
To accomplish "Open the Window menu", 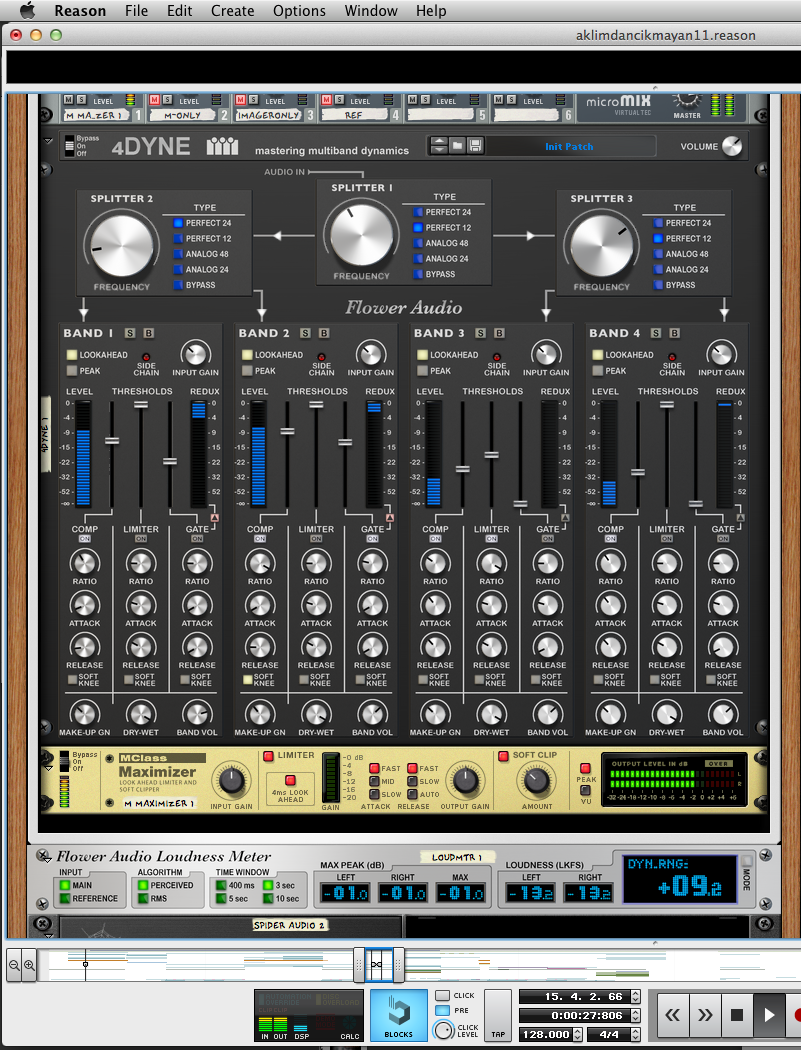I will pos(371,11).
